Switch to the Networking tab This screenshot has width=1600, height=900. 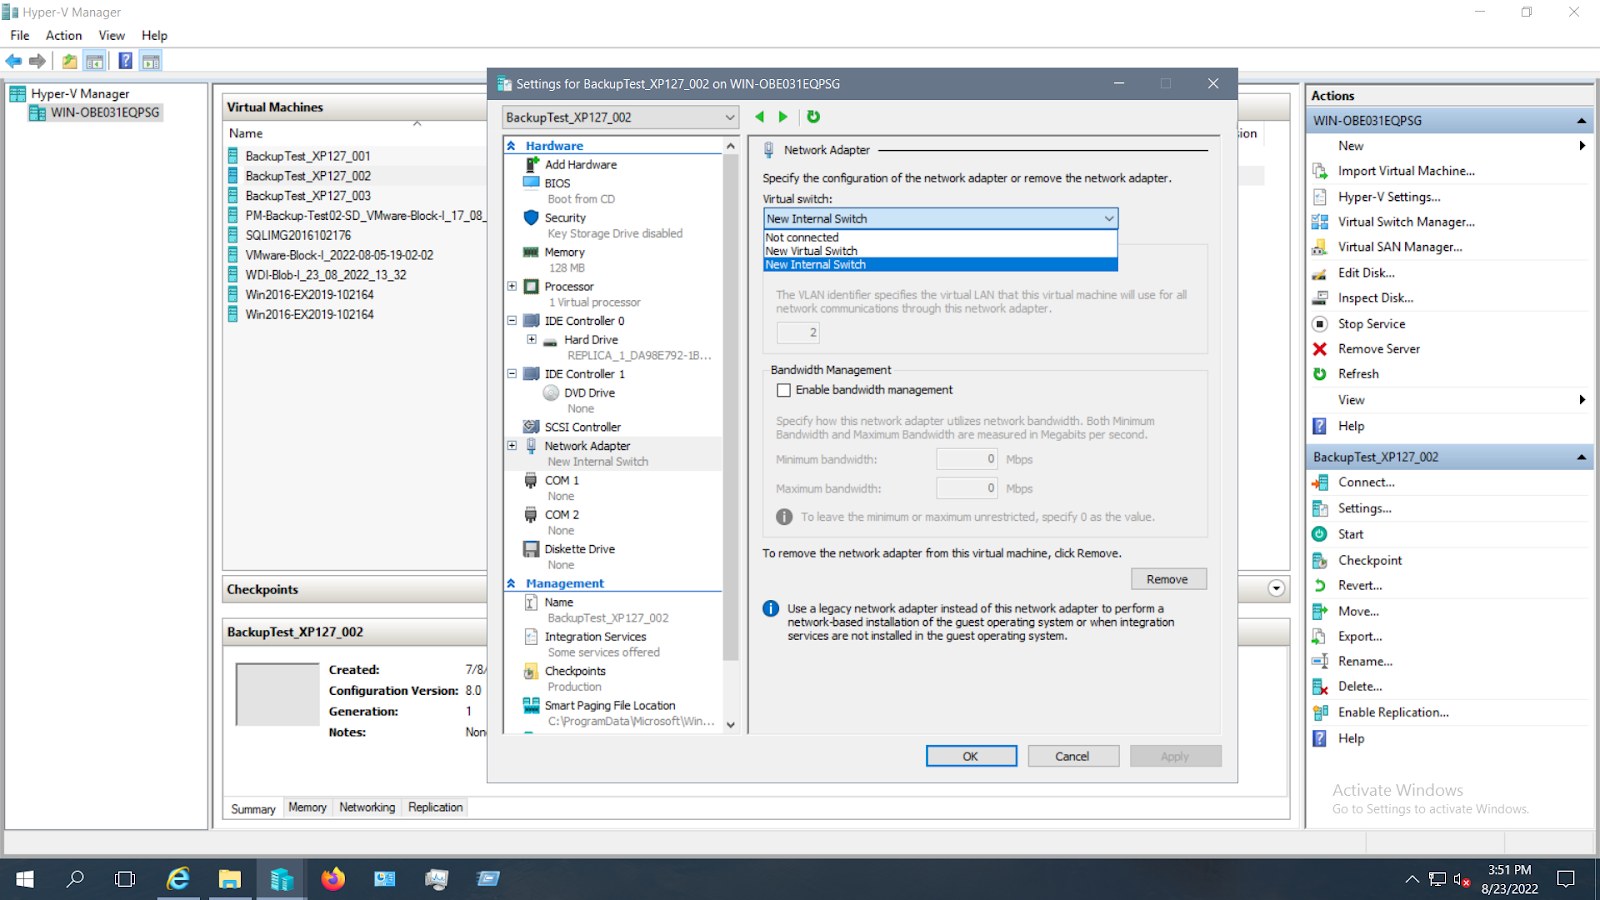tap(367, 808)
